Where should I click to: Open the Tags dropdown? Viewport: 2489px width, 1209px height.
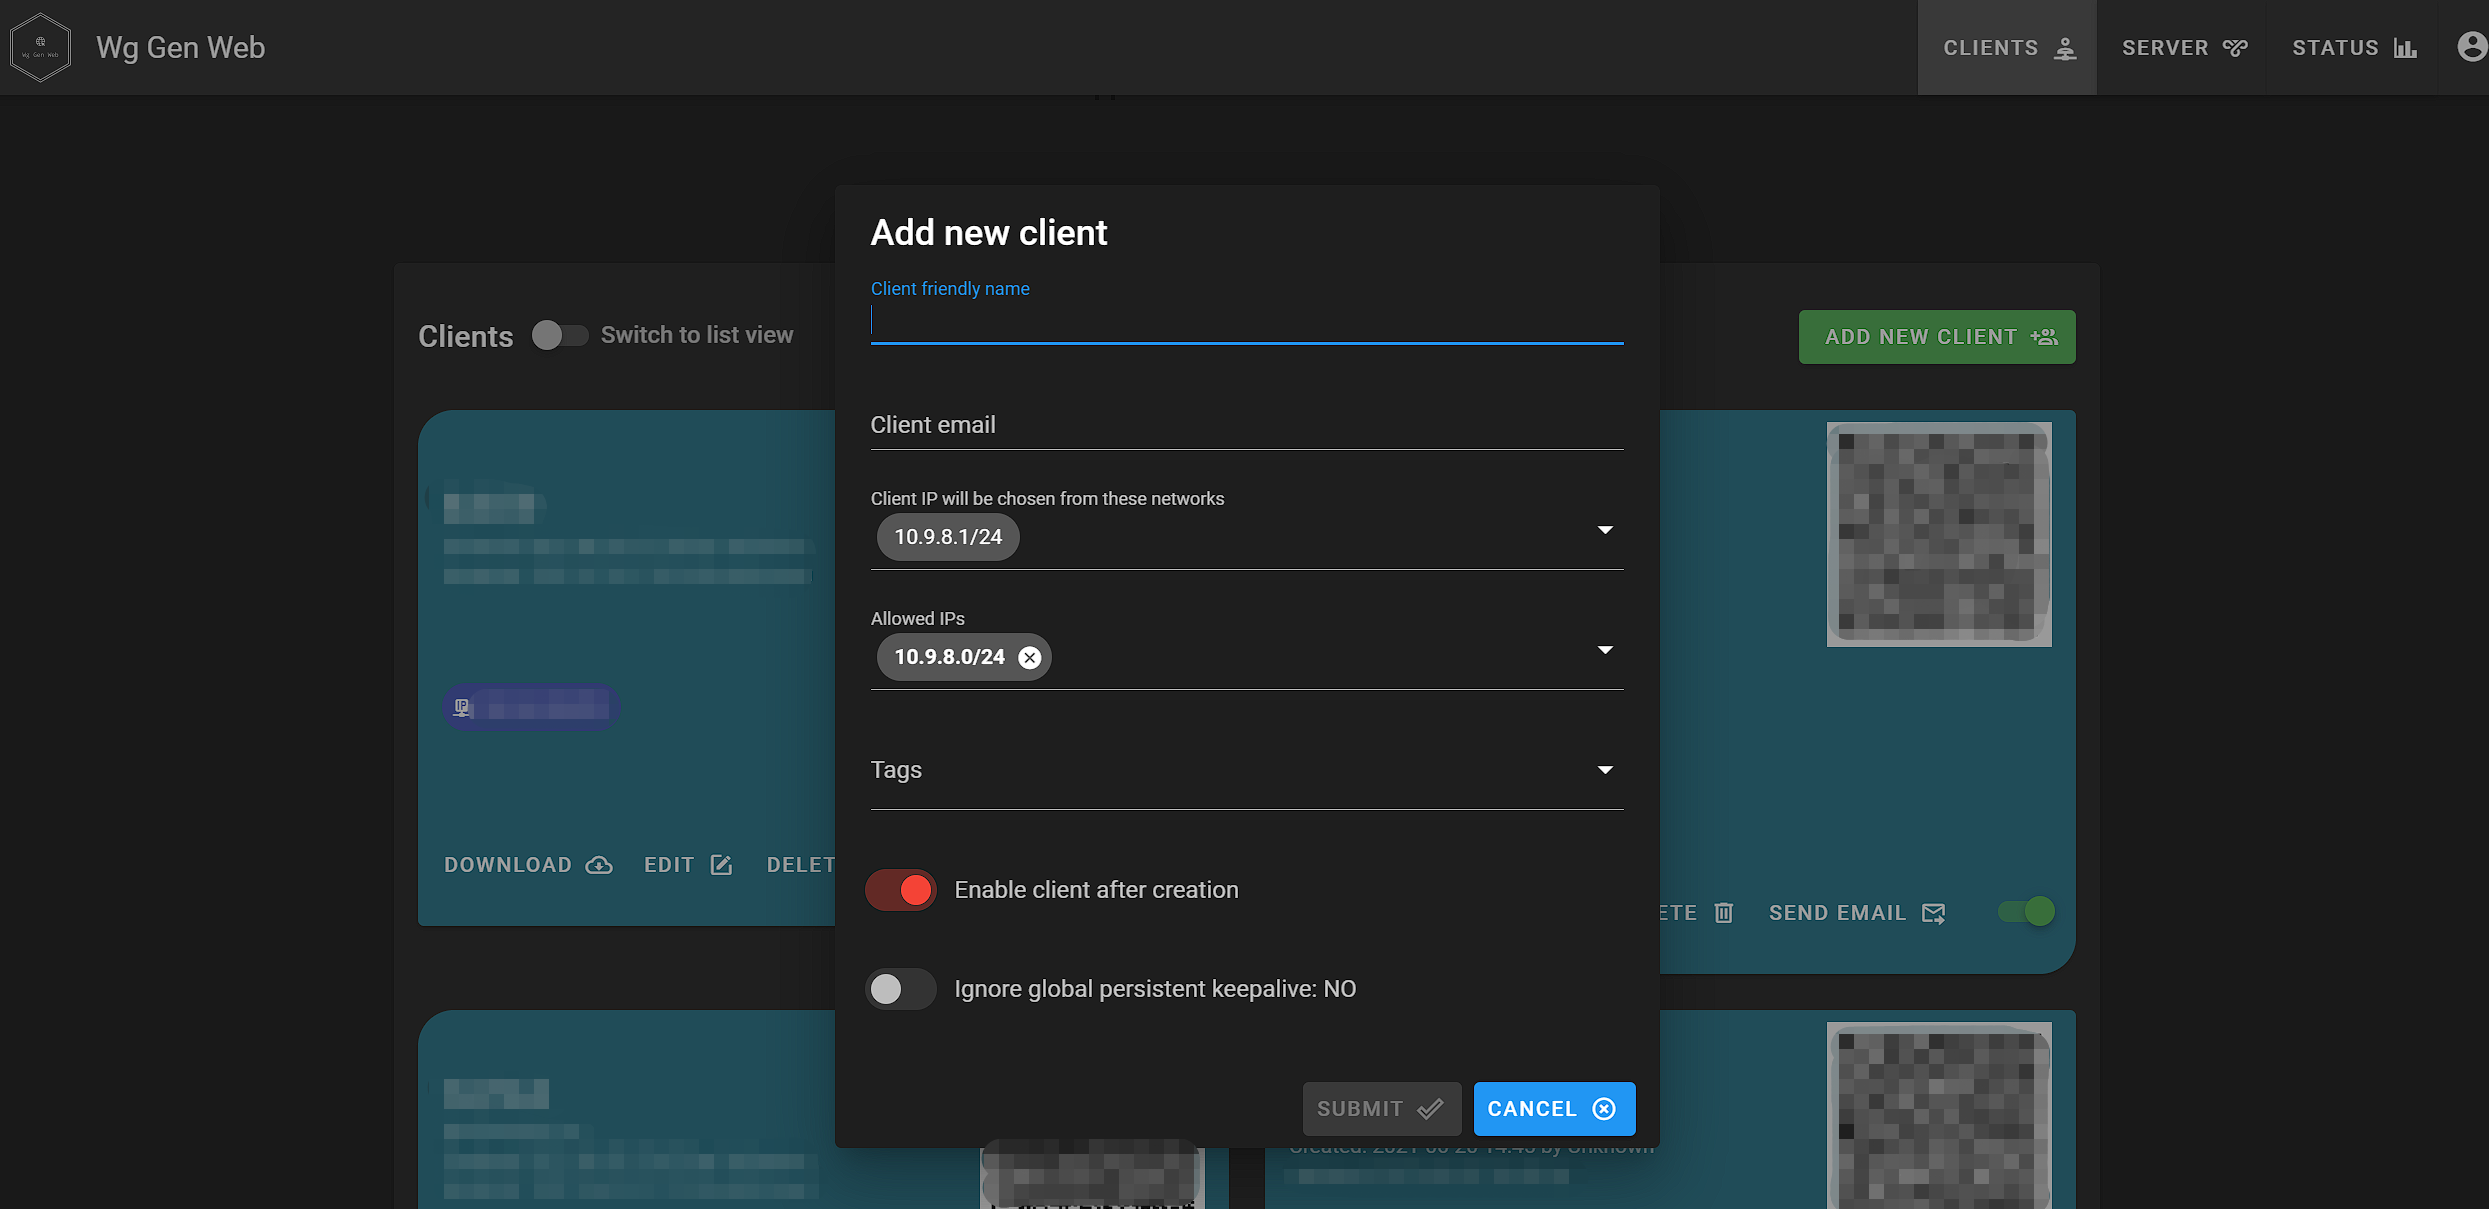pyautogui.click(x=1604, y=770)
